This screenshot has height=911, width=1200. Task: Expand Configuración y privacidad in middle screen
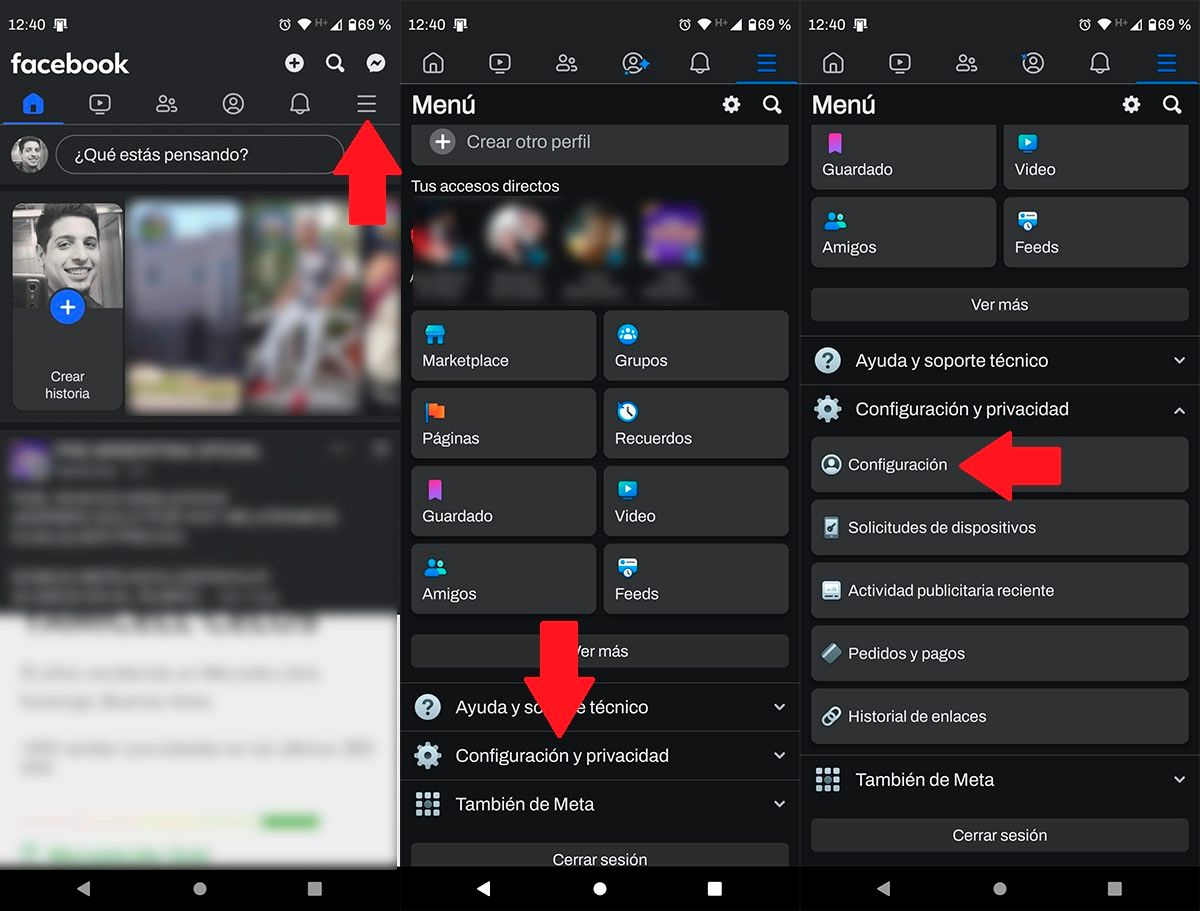pos(600,756)
